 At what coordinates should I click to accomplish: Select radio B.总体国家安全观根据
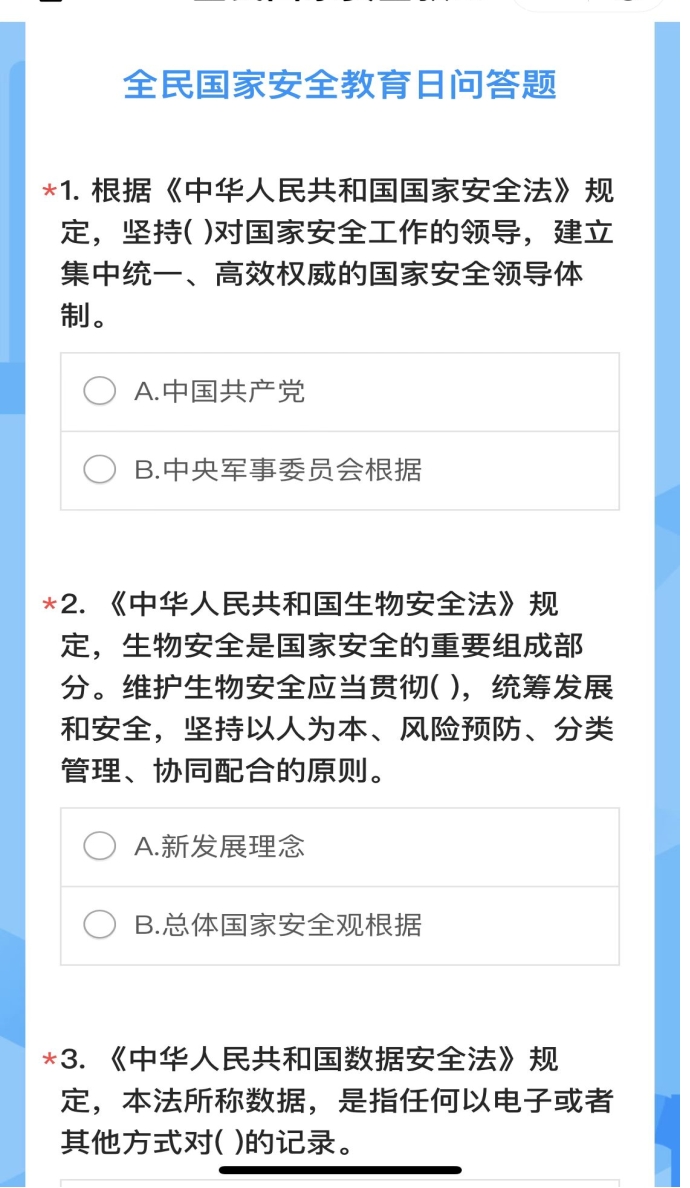click(99, 925)
